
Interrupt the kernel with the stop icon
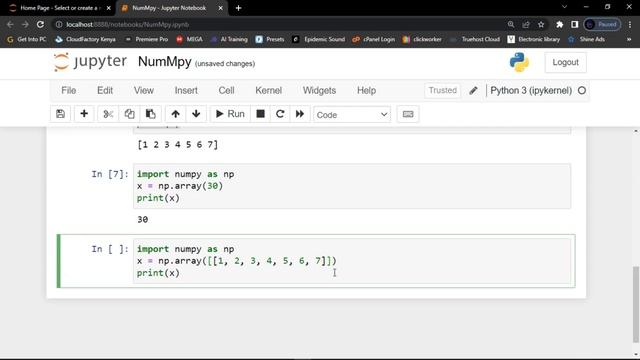pos(260,114)
